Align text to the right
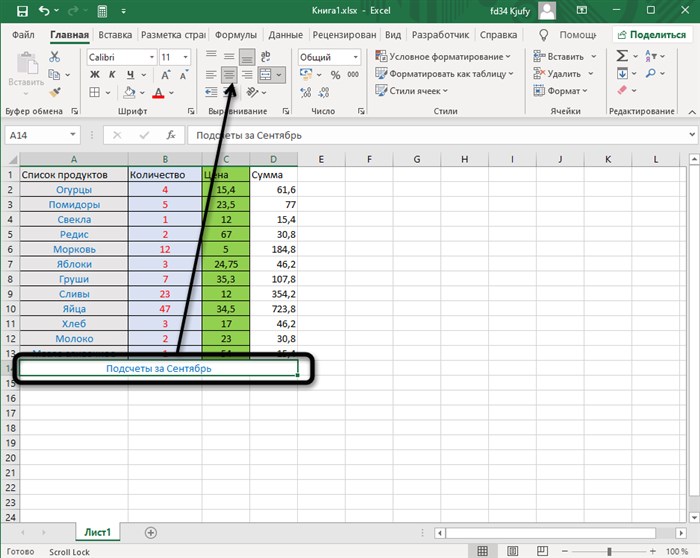 click(x=247, y=75)
